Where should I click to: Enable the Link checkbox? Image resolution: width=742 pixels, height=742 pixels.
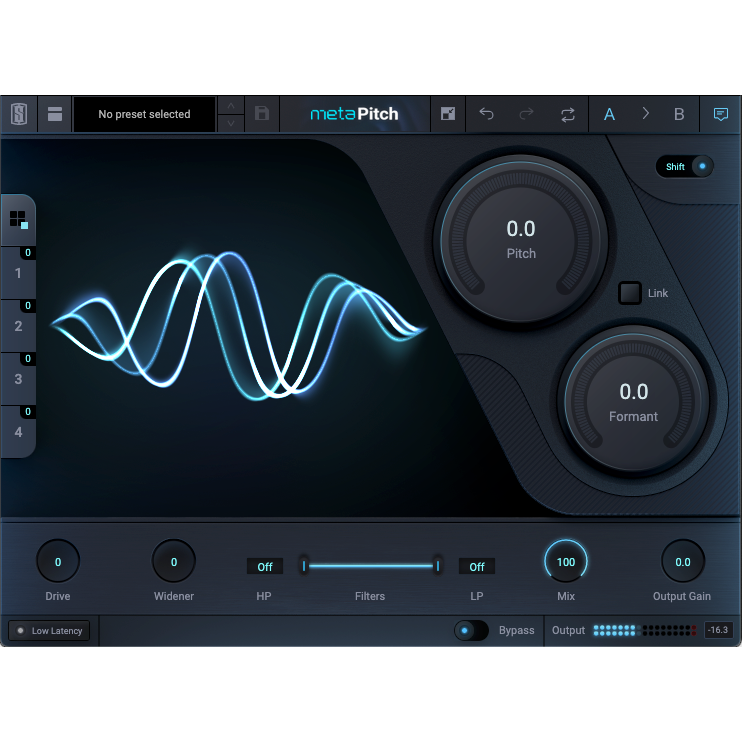(x=630, y=293)
